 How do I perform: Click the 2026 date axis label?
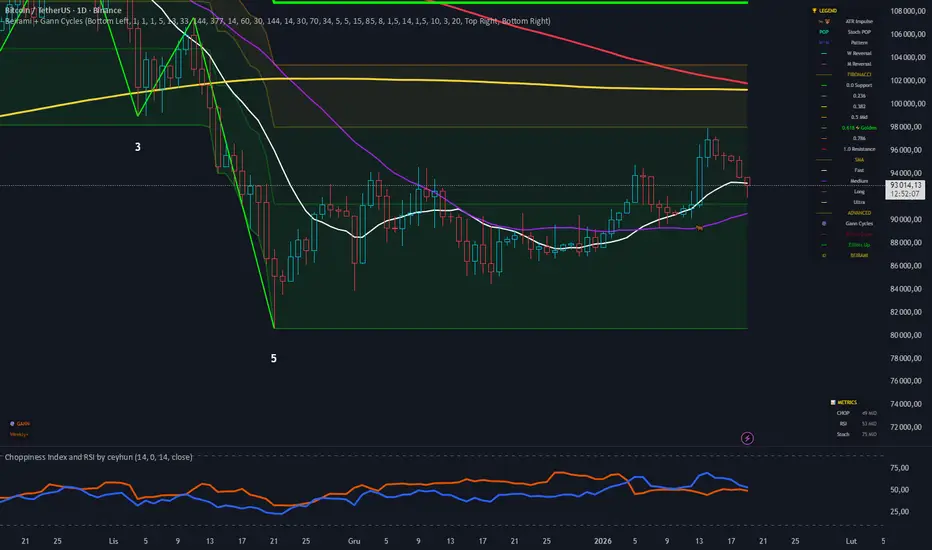(603, 541)
